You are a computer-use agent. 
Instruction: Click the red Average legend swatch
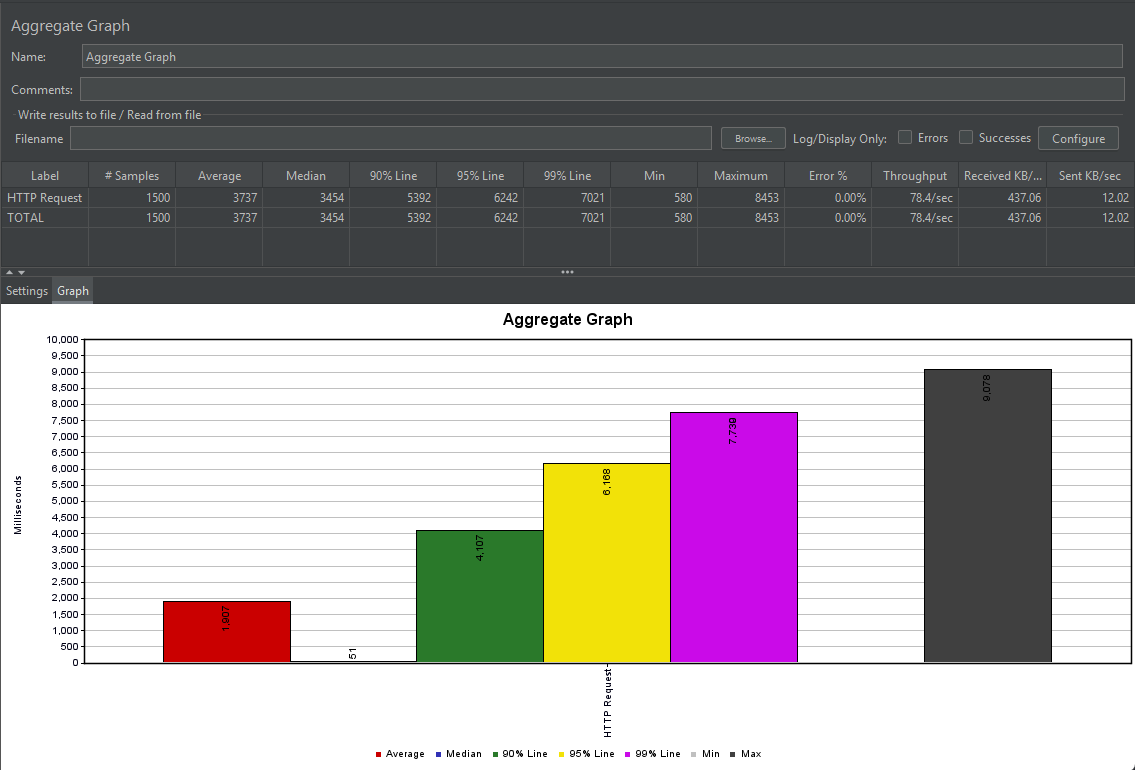point(378,755)
